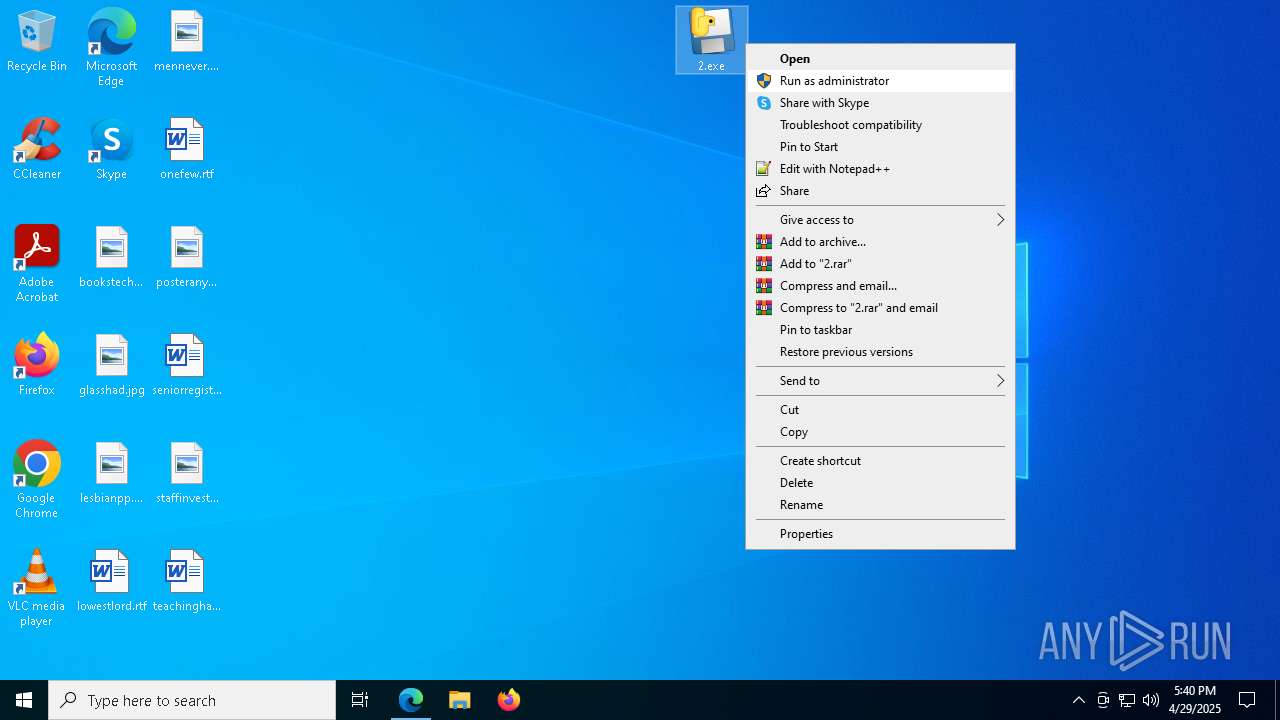The image size is (1280, 720).
Task: Expand the Send to submenu
Action: (880, 381)
